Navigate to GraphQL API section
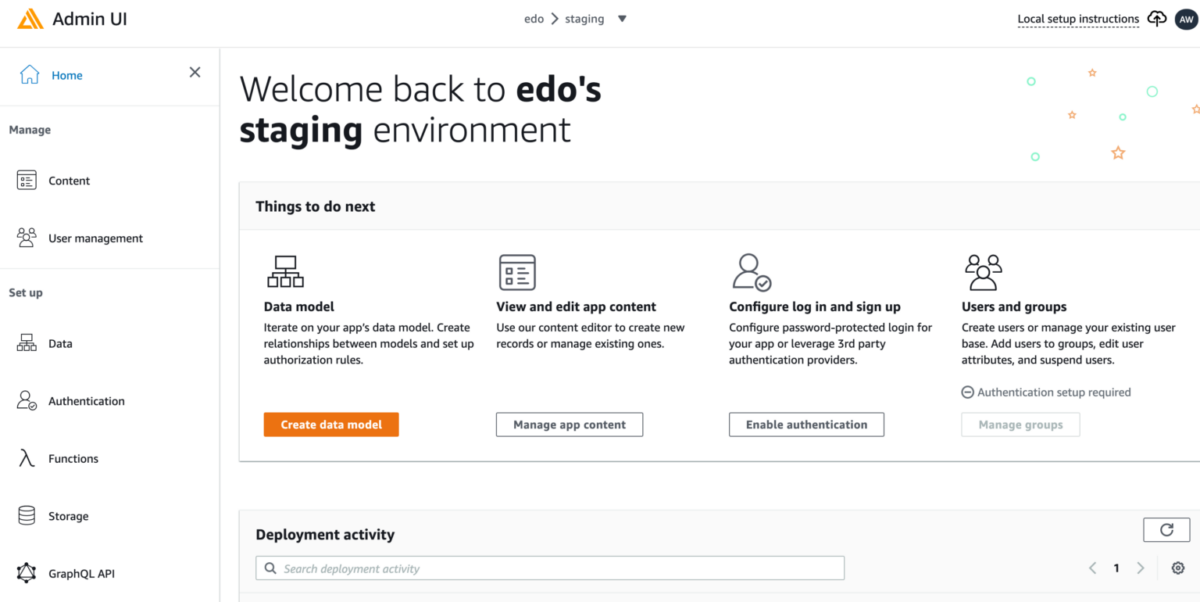The width and height of the screenshot is (1200, 602). tap(81, 574)
